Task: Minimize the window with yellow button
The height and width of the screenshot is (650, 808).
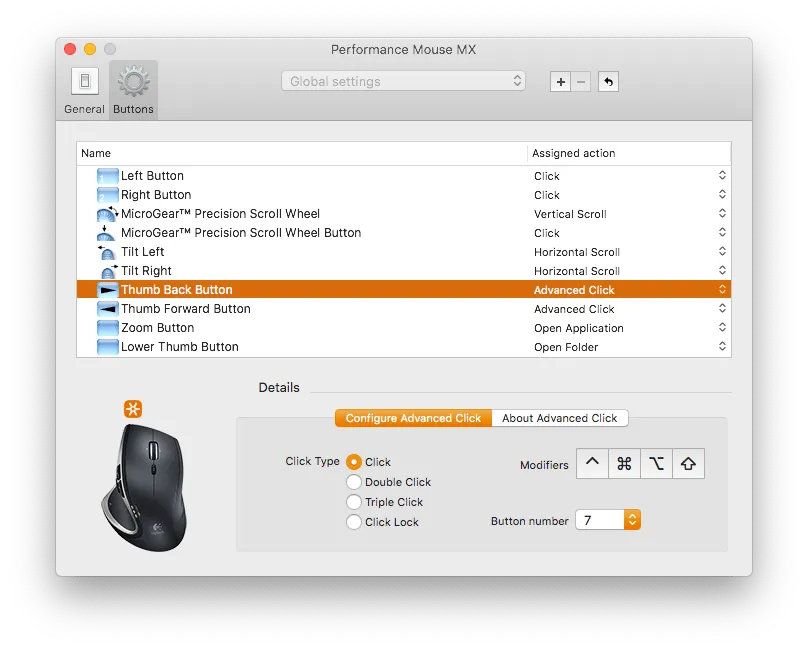Action: (90, 49)
